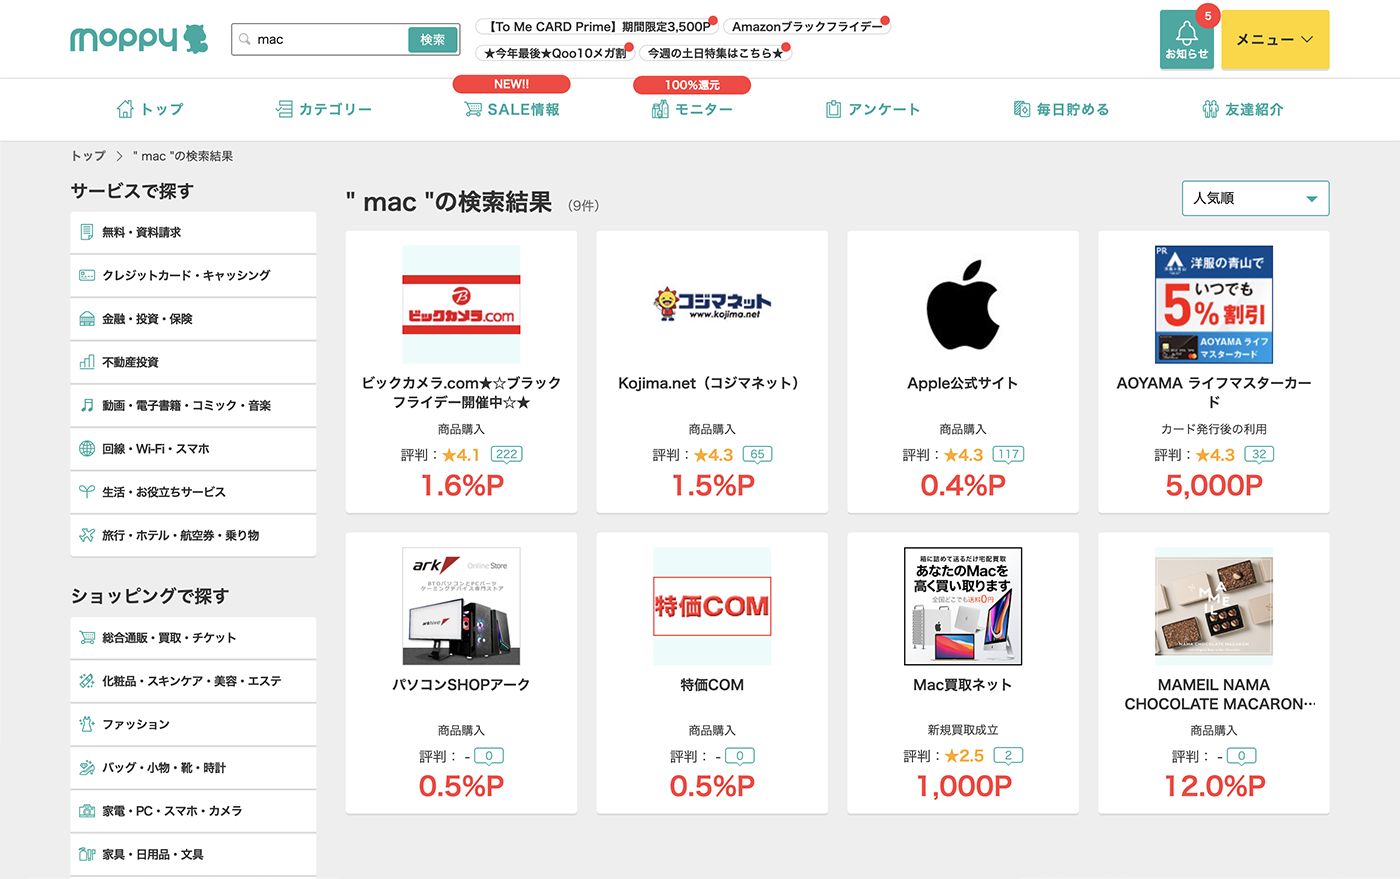This screenshot has width=1400, height=879.
Task: Click the 117 review count on Apple公式サイト
Action: (1008, 454)
